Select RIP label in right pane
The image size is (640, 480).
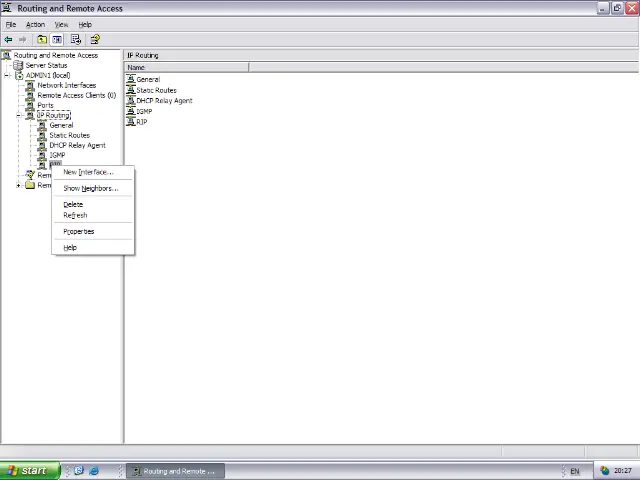(x=142, y=122)
